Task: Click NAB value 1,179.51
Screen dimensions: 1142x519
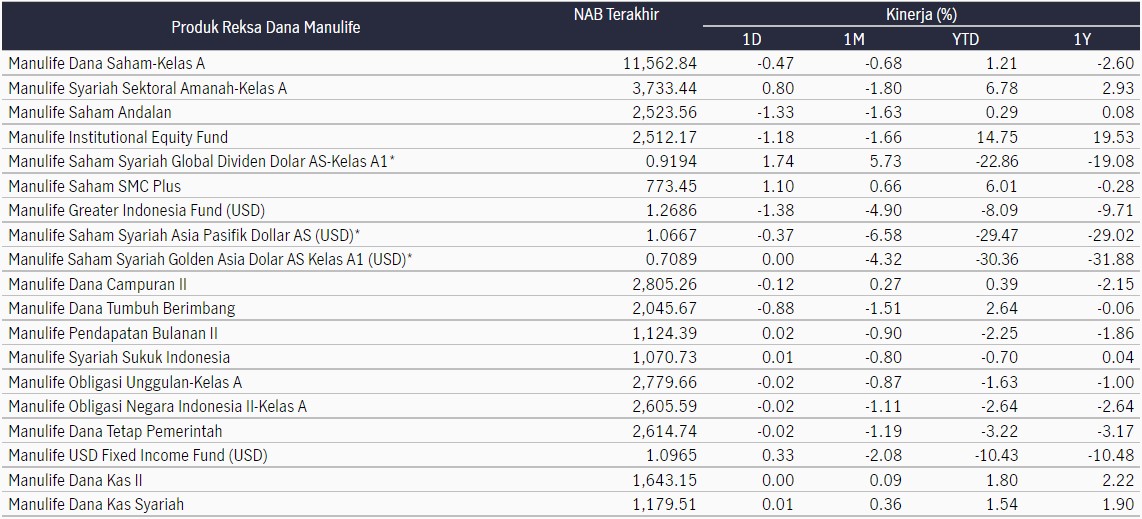Action: point(666,505)
